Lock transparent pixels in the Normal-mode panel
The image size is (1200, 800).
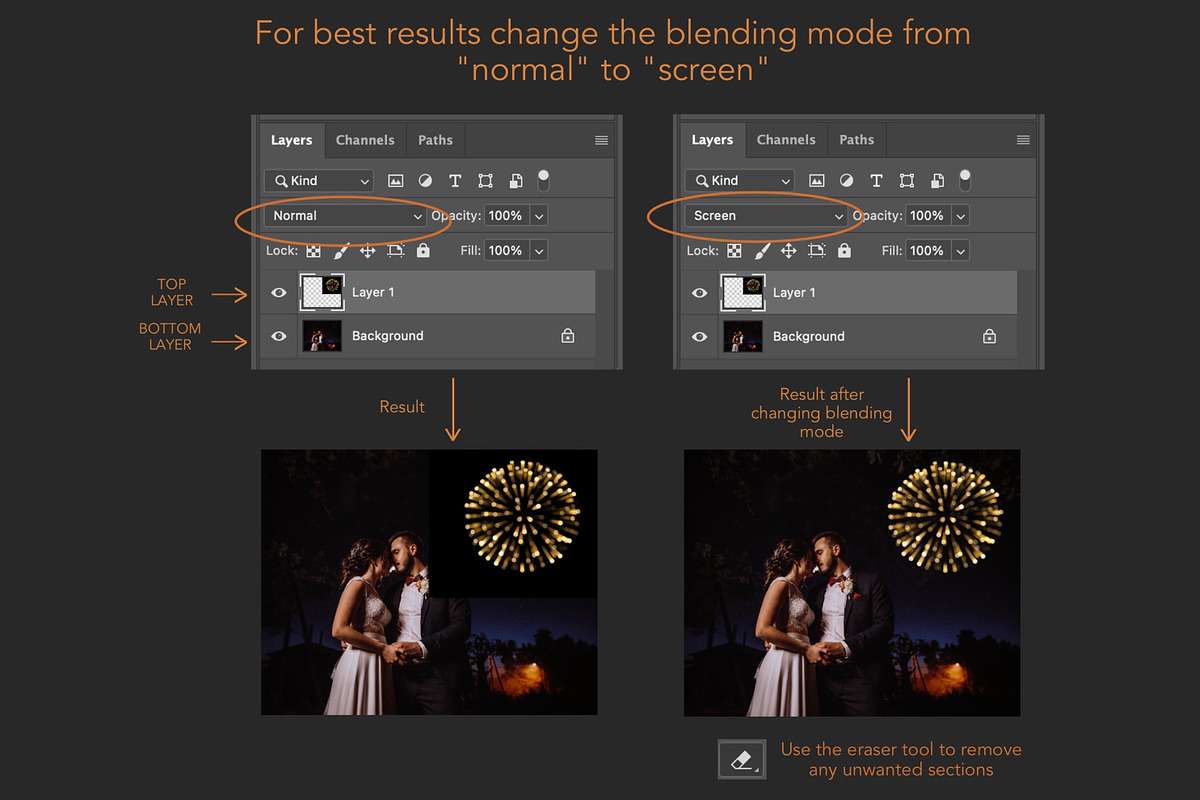coord(314,251)
